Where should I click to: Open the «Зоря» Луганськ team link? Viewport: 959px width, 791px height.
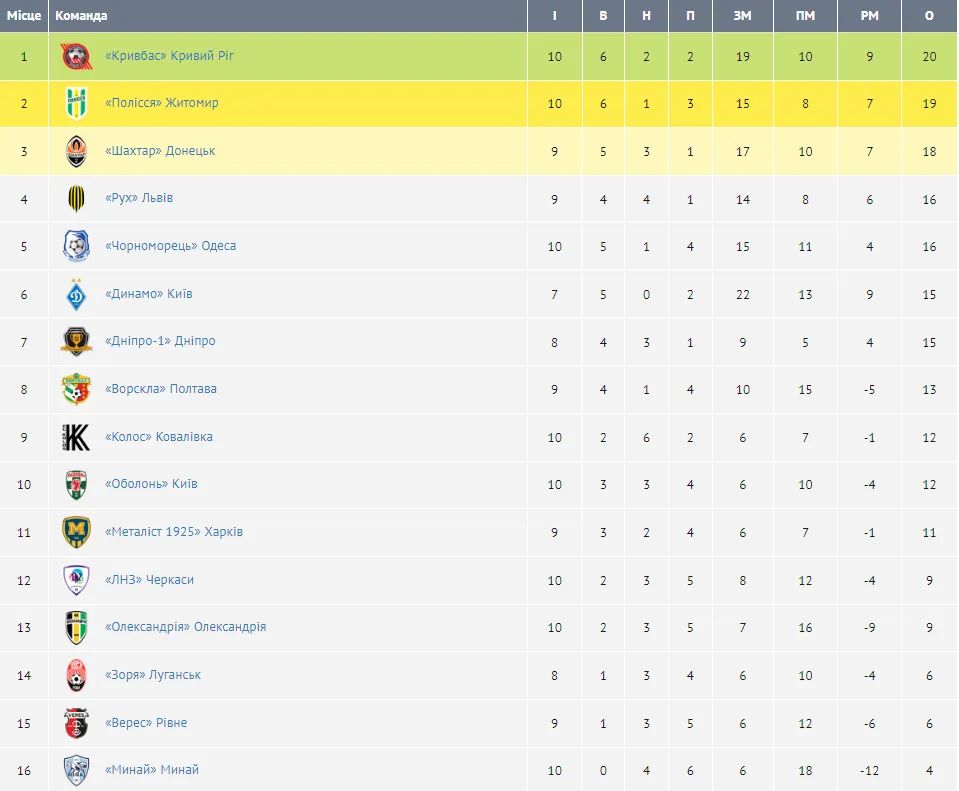coord(153,675)
